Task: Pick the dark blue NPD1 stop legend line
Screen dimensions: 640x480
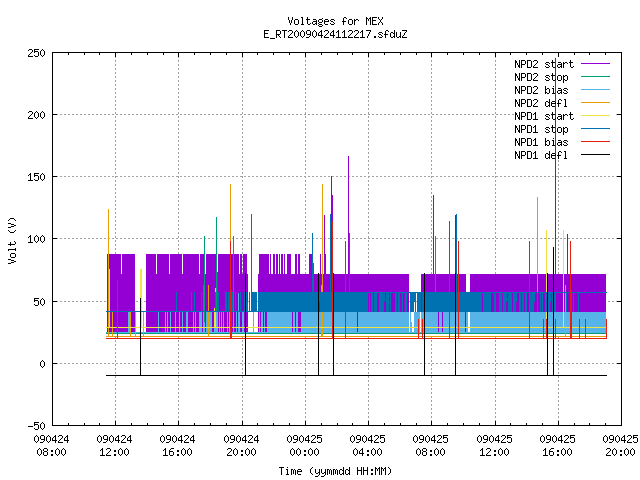Action: tap(596, 129)
